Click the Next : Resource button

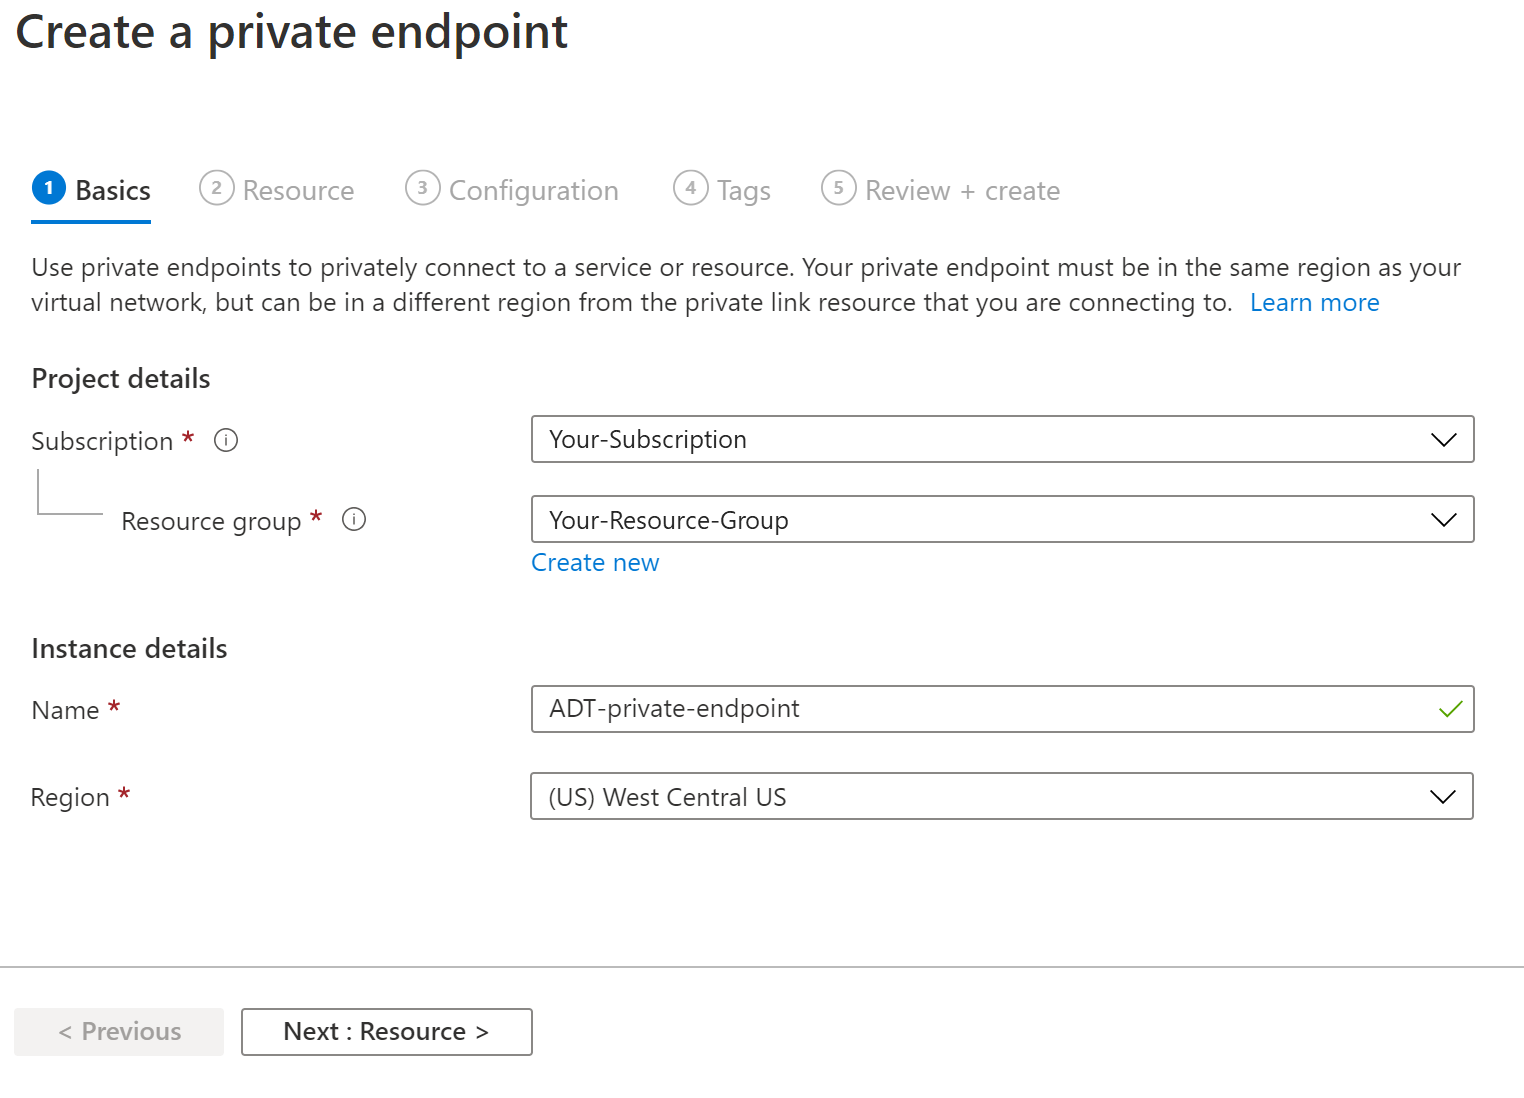coord(387,1032)
